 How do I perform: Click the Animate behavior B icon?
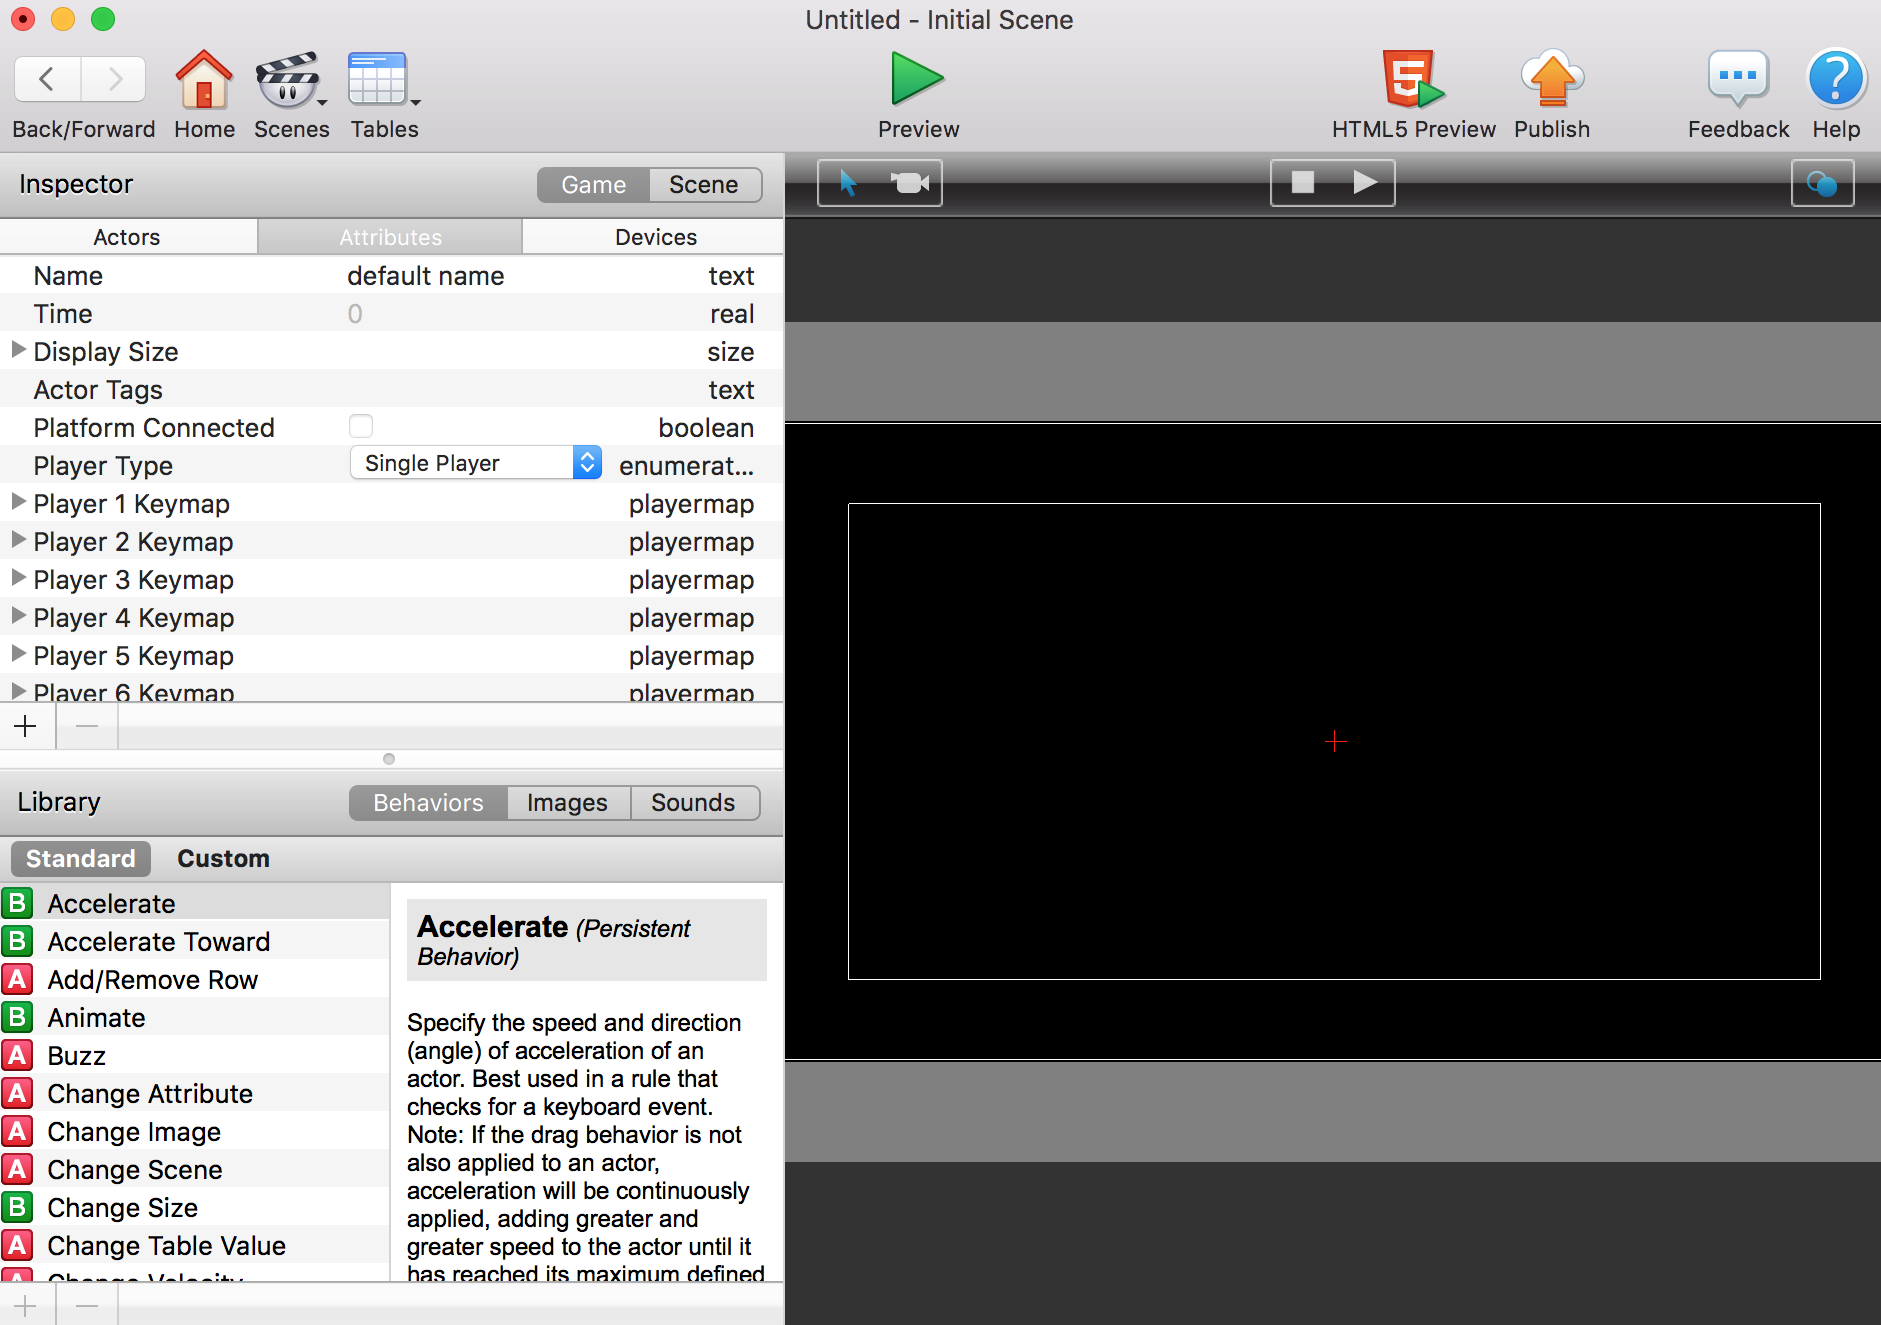point(17,1017)
